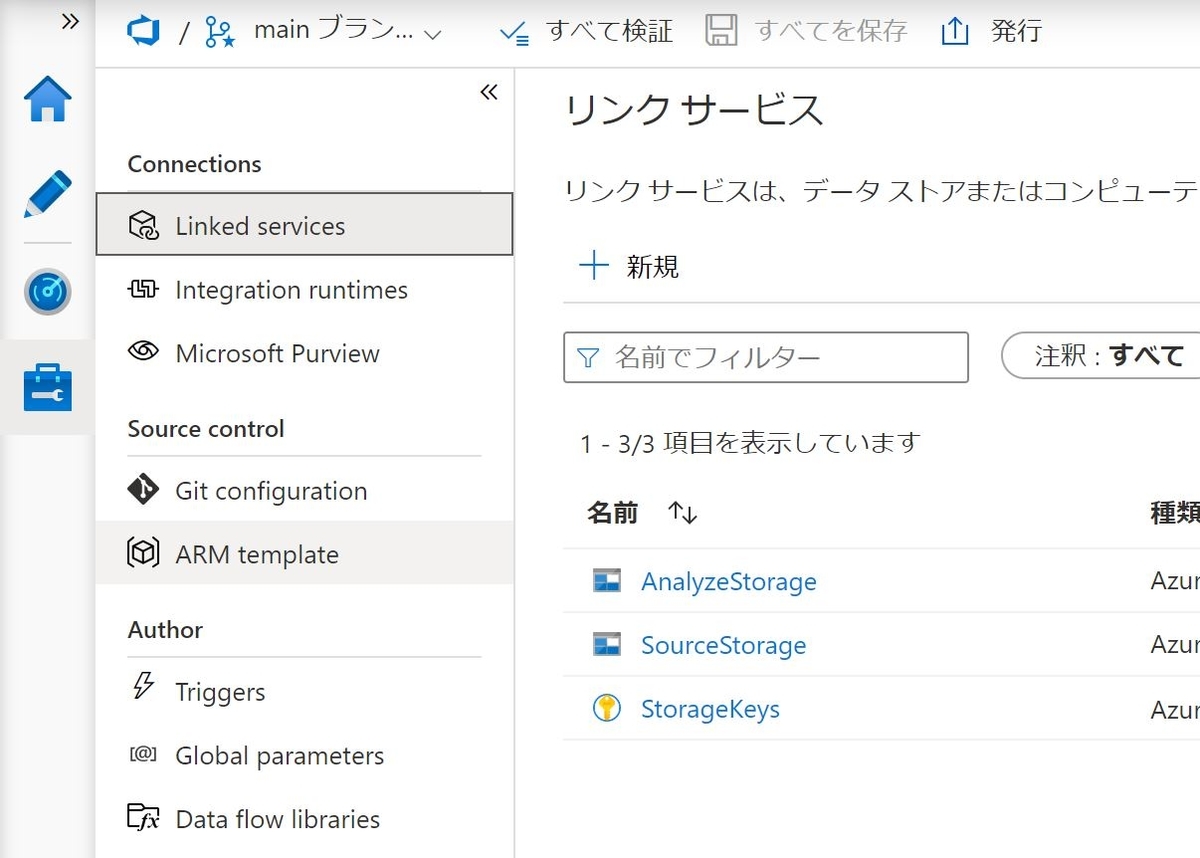Open Global parameters page
The image size is (1200, 858).
304,755
